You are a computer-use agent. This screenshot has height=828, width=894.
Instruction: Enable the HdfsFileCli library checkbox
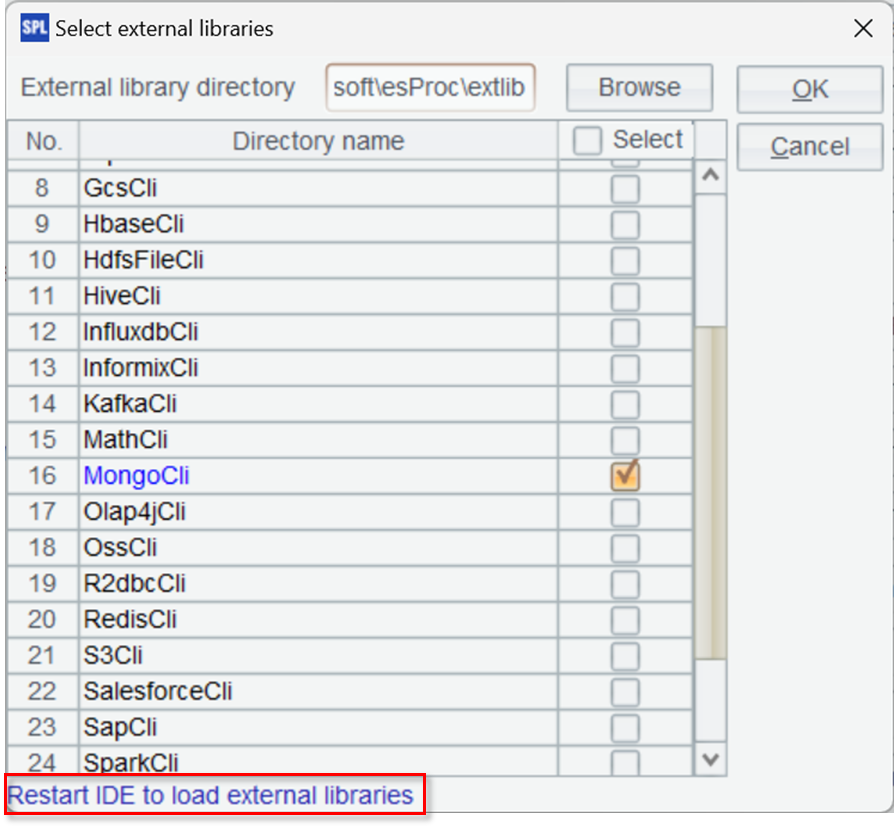coord(625,261)
